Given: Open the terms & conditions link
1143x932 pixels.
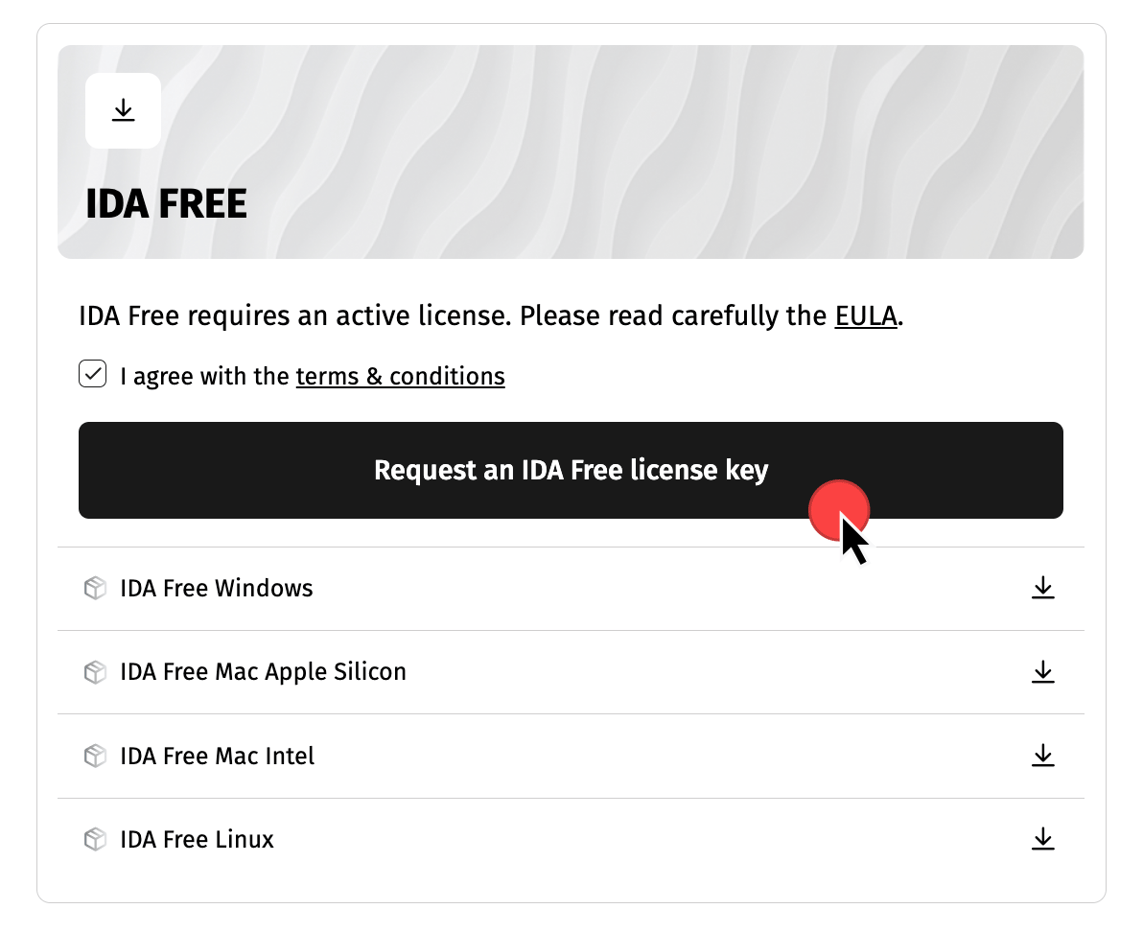Looking at the screenshot, I should point(399,376).
